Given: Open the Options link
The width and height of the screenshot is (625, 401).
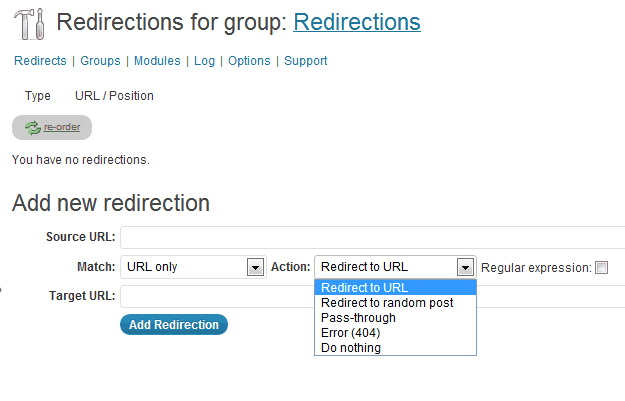Looking at the screenshot, I should [249, 61].
